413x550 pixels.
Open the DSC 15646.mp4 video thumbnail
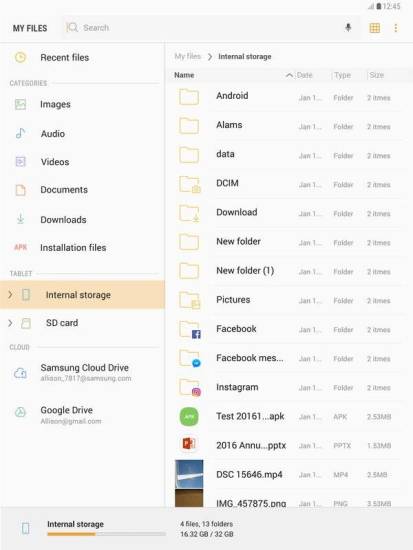[x=189, y=474]
